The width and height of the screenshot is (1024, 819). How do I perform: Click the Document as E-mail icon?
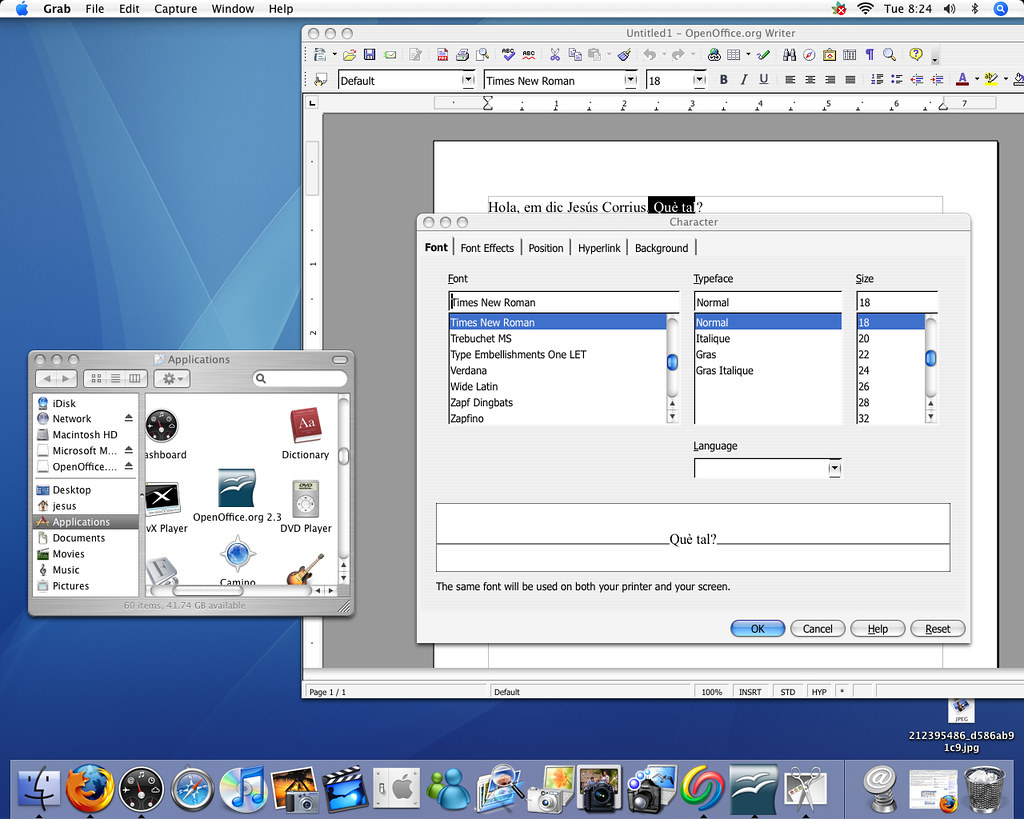390,55
